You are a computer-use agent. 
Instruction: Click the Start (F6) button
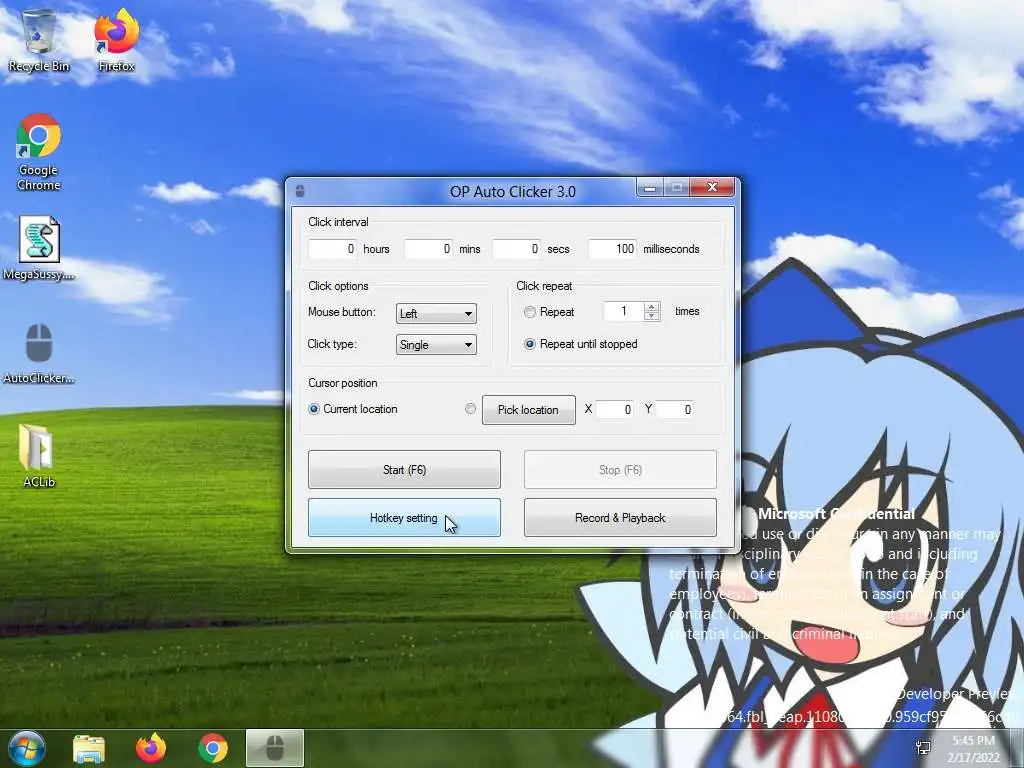pos(404,470)
